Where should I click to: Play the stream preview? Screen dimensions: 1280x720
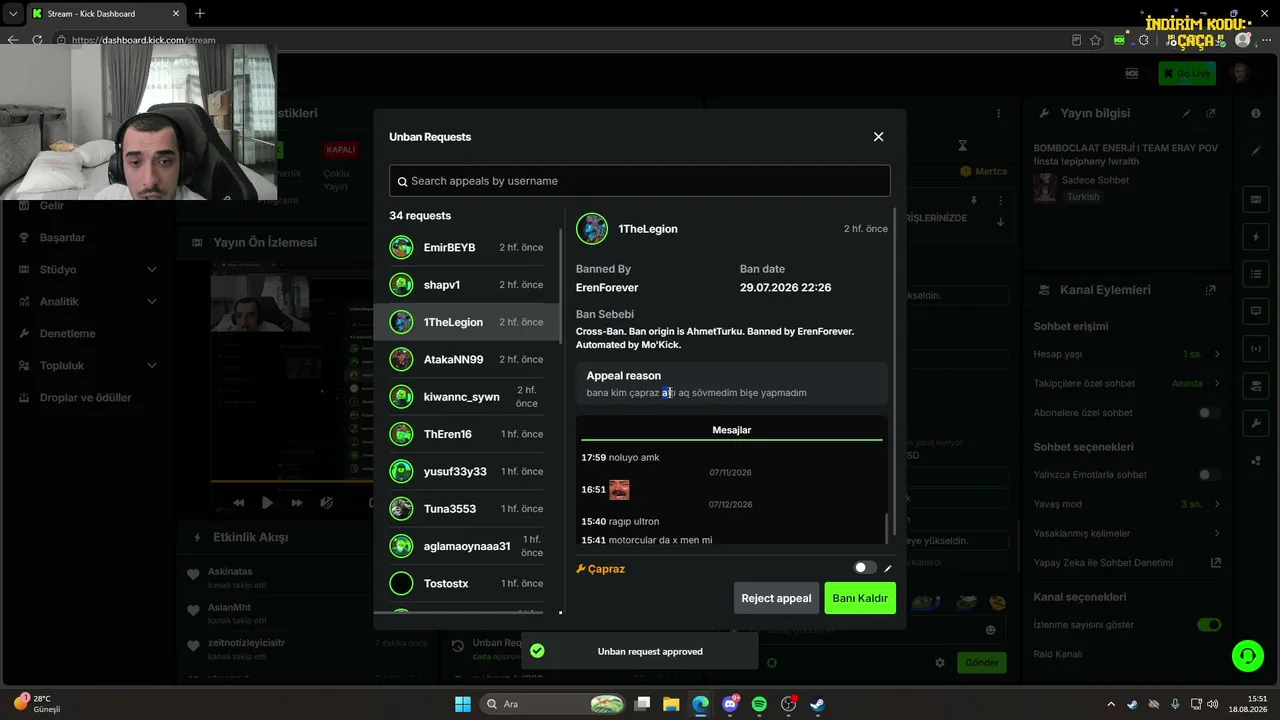(267, 503)
